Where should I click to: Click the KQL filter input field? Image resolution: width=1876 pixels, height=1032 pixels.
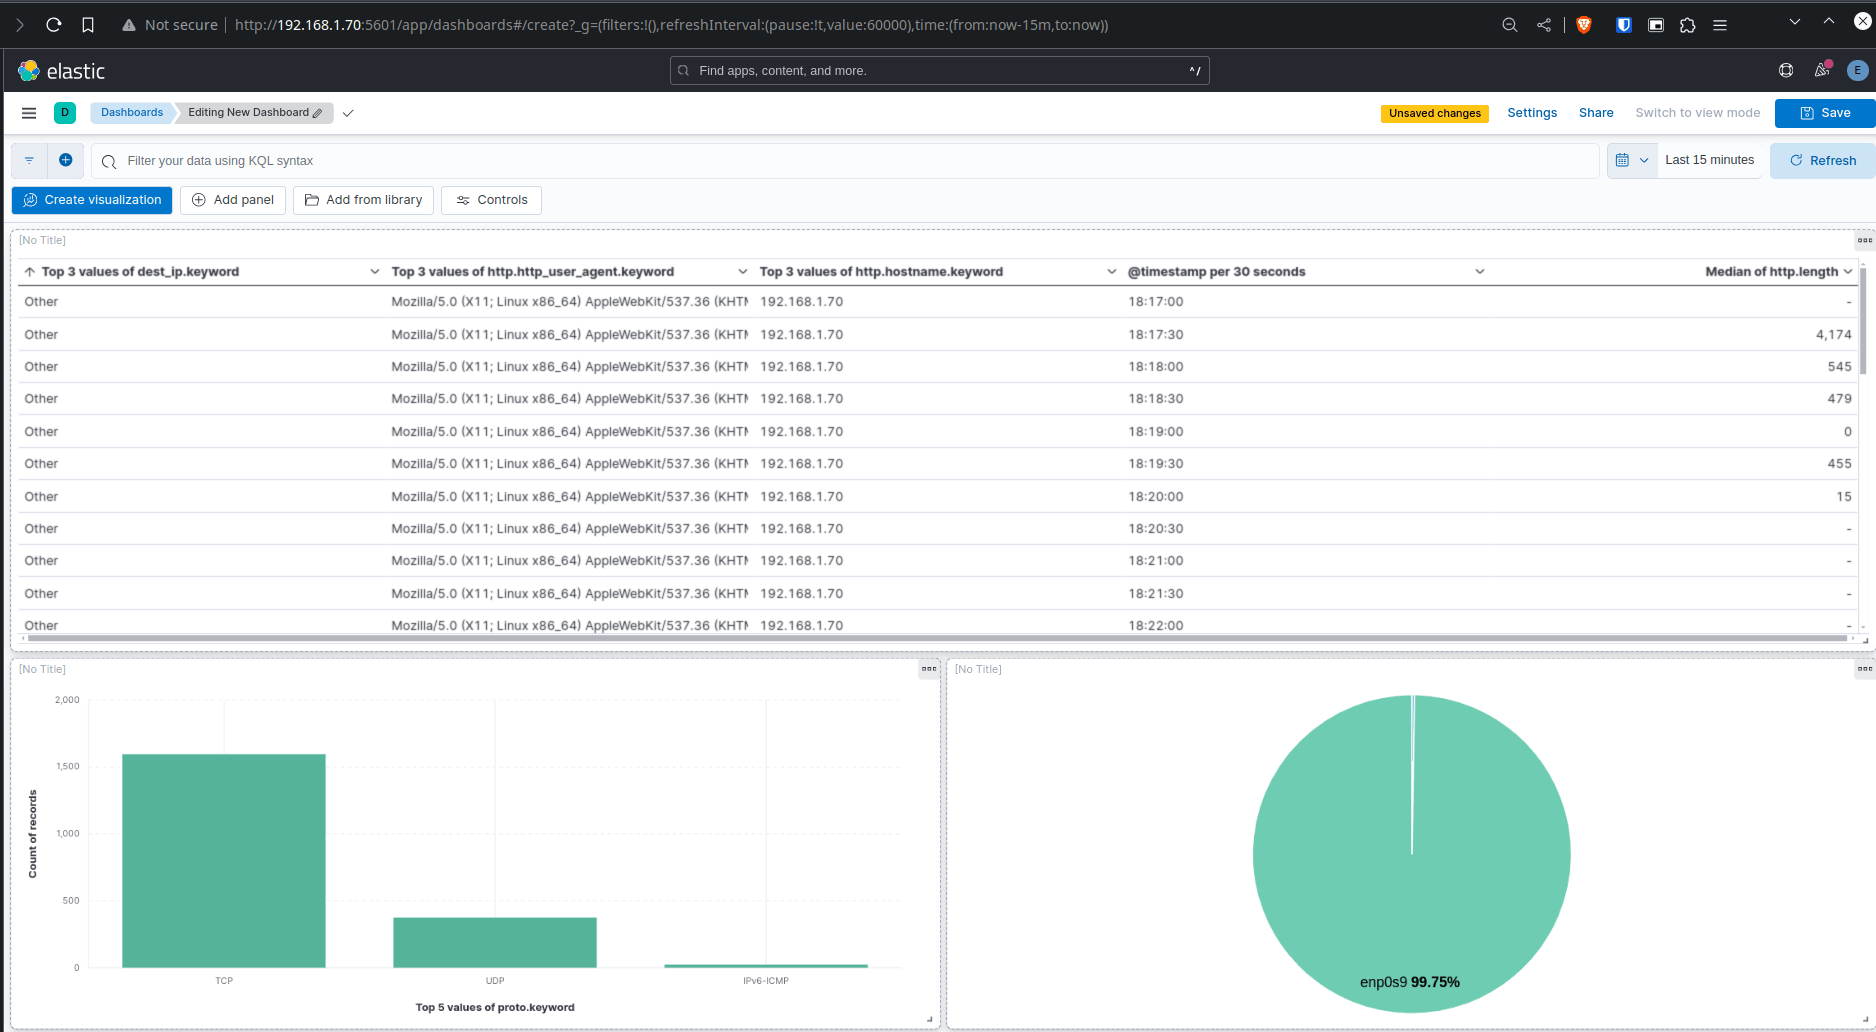tap(850, 161)
